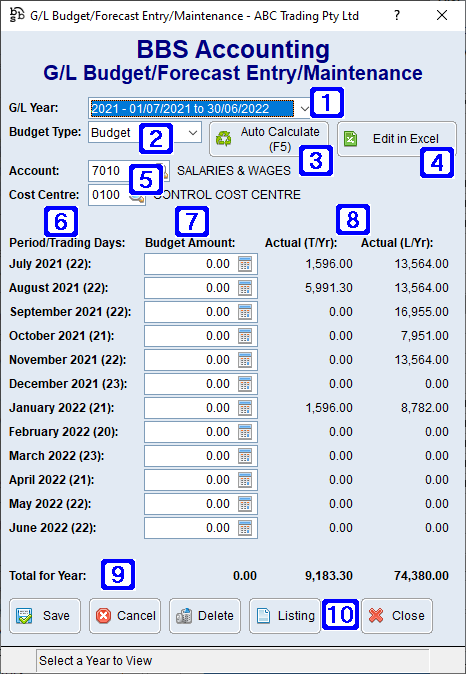Click the SALARIES & WAGES account name
The height and width of the screenshot is (674, 466).
click(234, 171)
